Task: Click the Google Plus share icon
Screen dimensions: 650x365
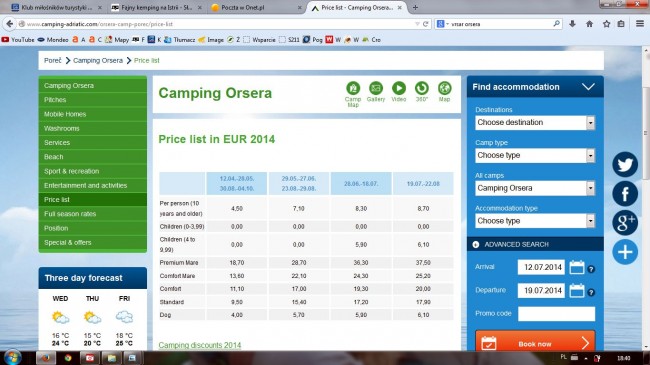Action: click(x=625, y=223)
